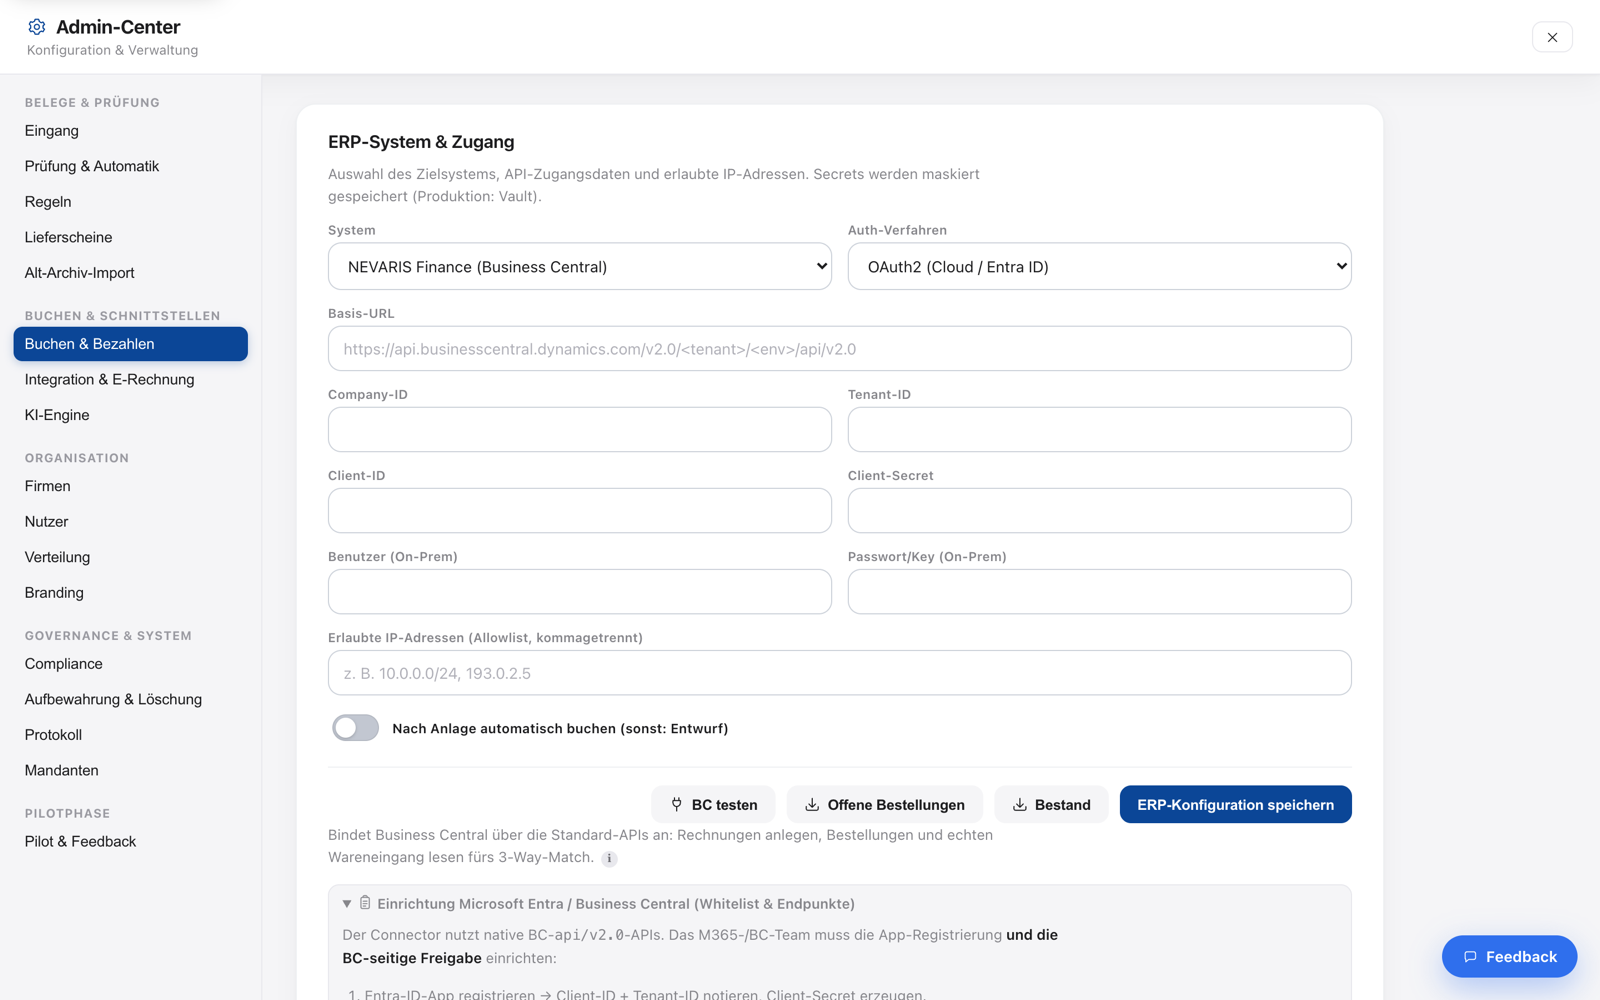Click Offene Bestellungen button
1600x1000 pixels.
tap(884, 804)
